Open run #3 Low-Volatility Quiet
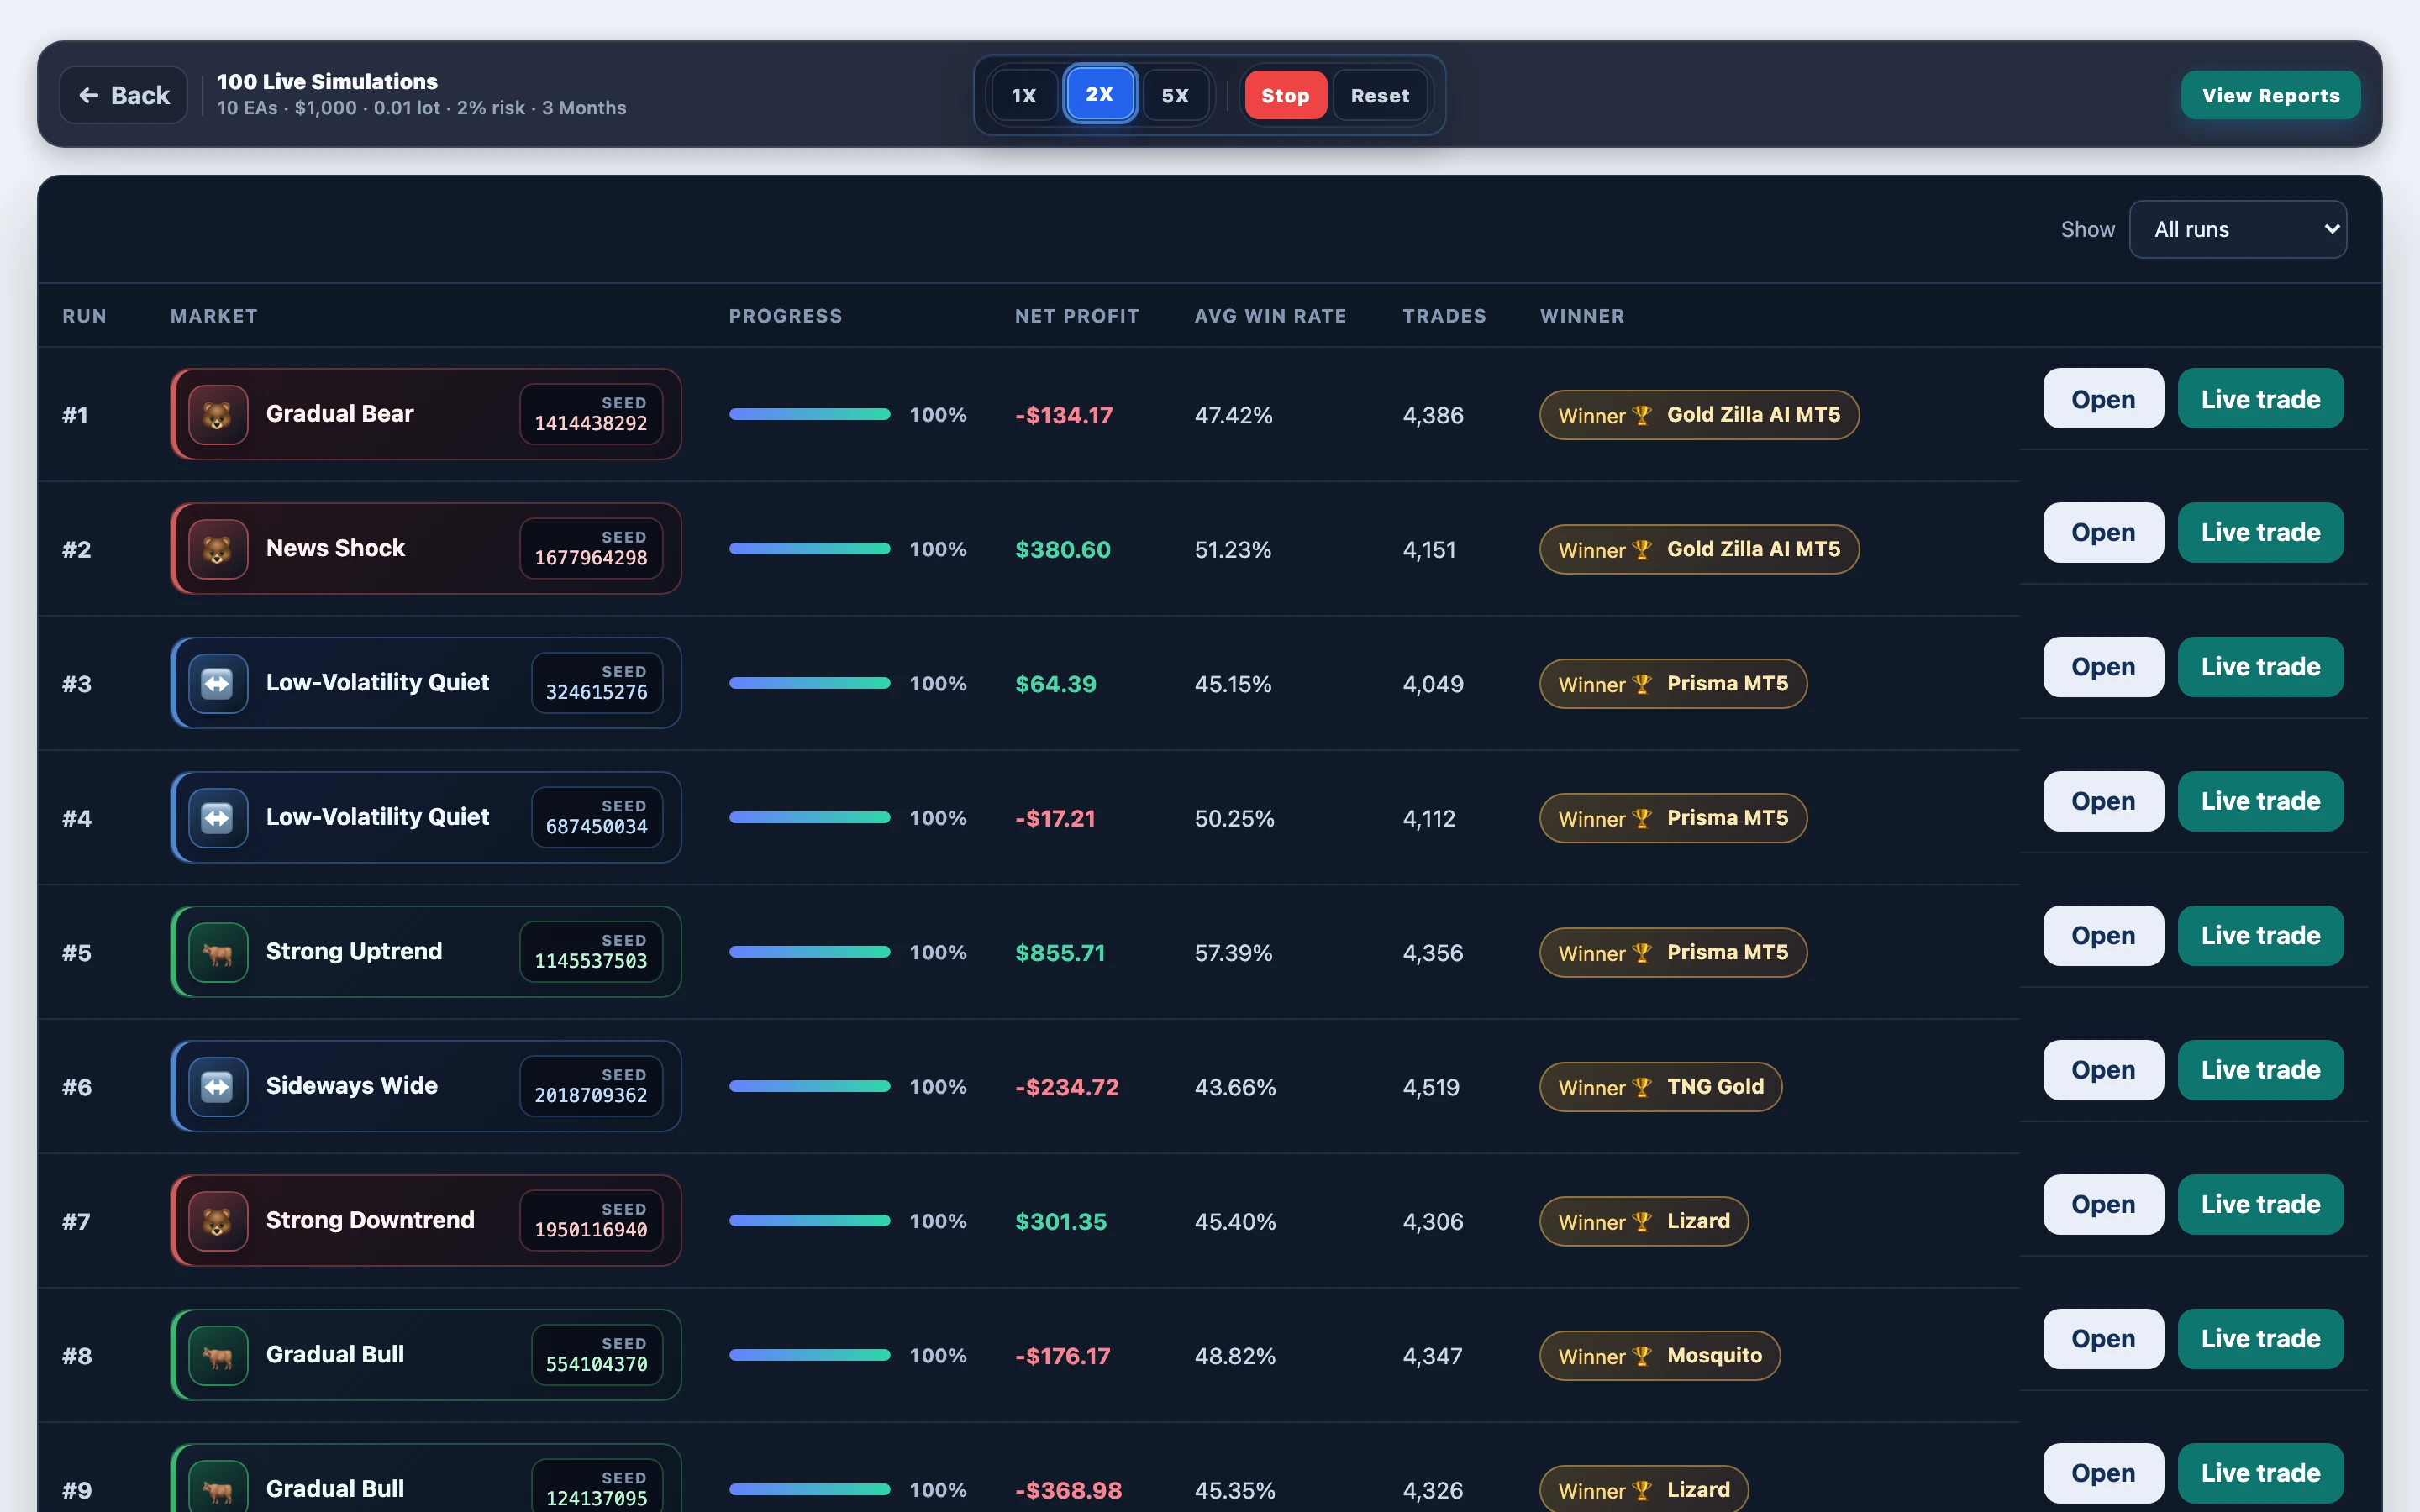Screen dimensions: 2420x1512 [x=2103, y=667]
